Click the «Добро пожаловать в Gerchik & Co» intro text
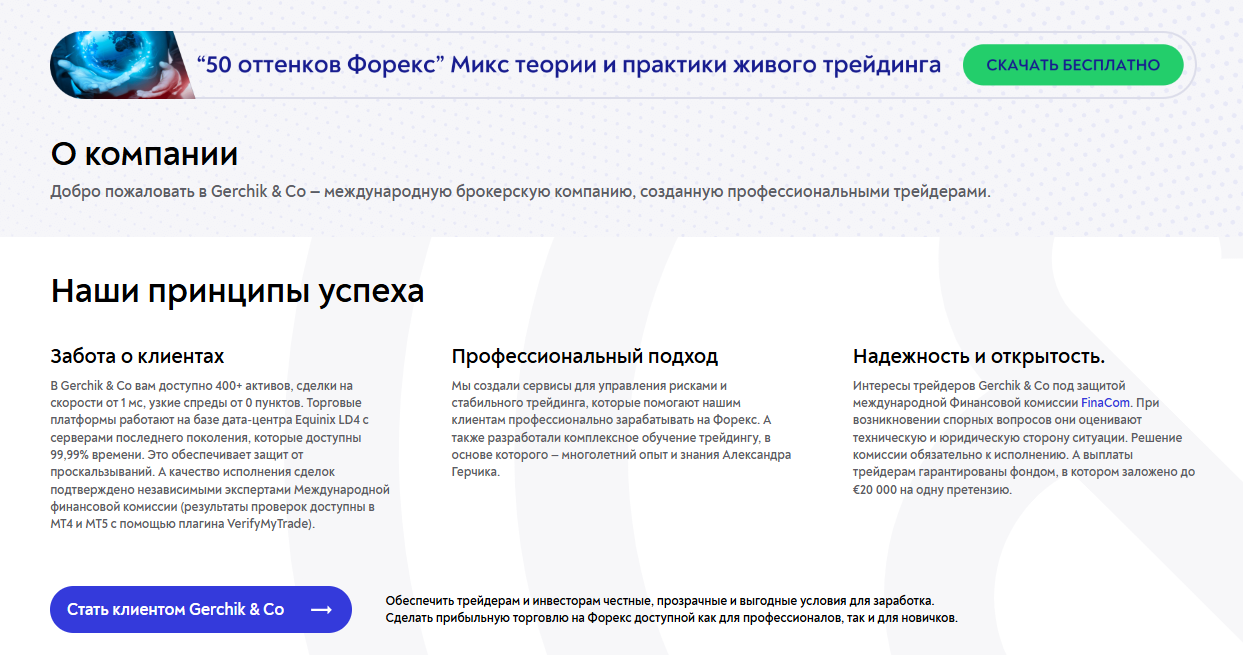 pyautogui.click(x=520, y=191)
